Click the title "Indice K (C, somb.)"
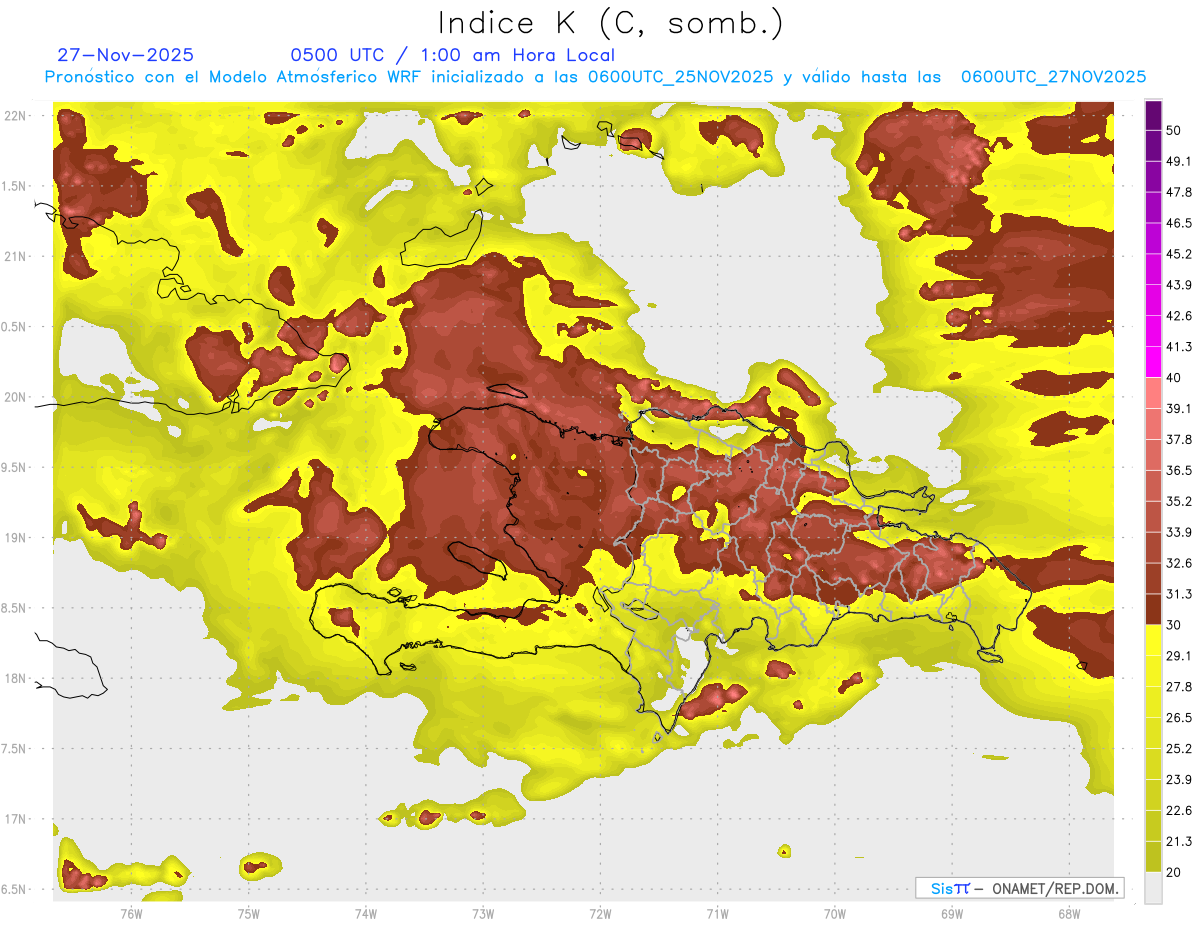Screen dimensions: 1200x927 click(610, 23)
